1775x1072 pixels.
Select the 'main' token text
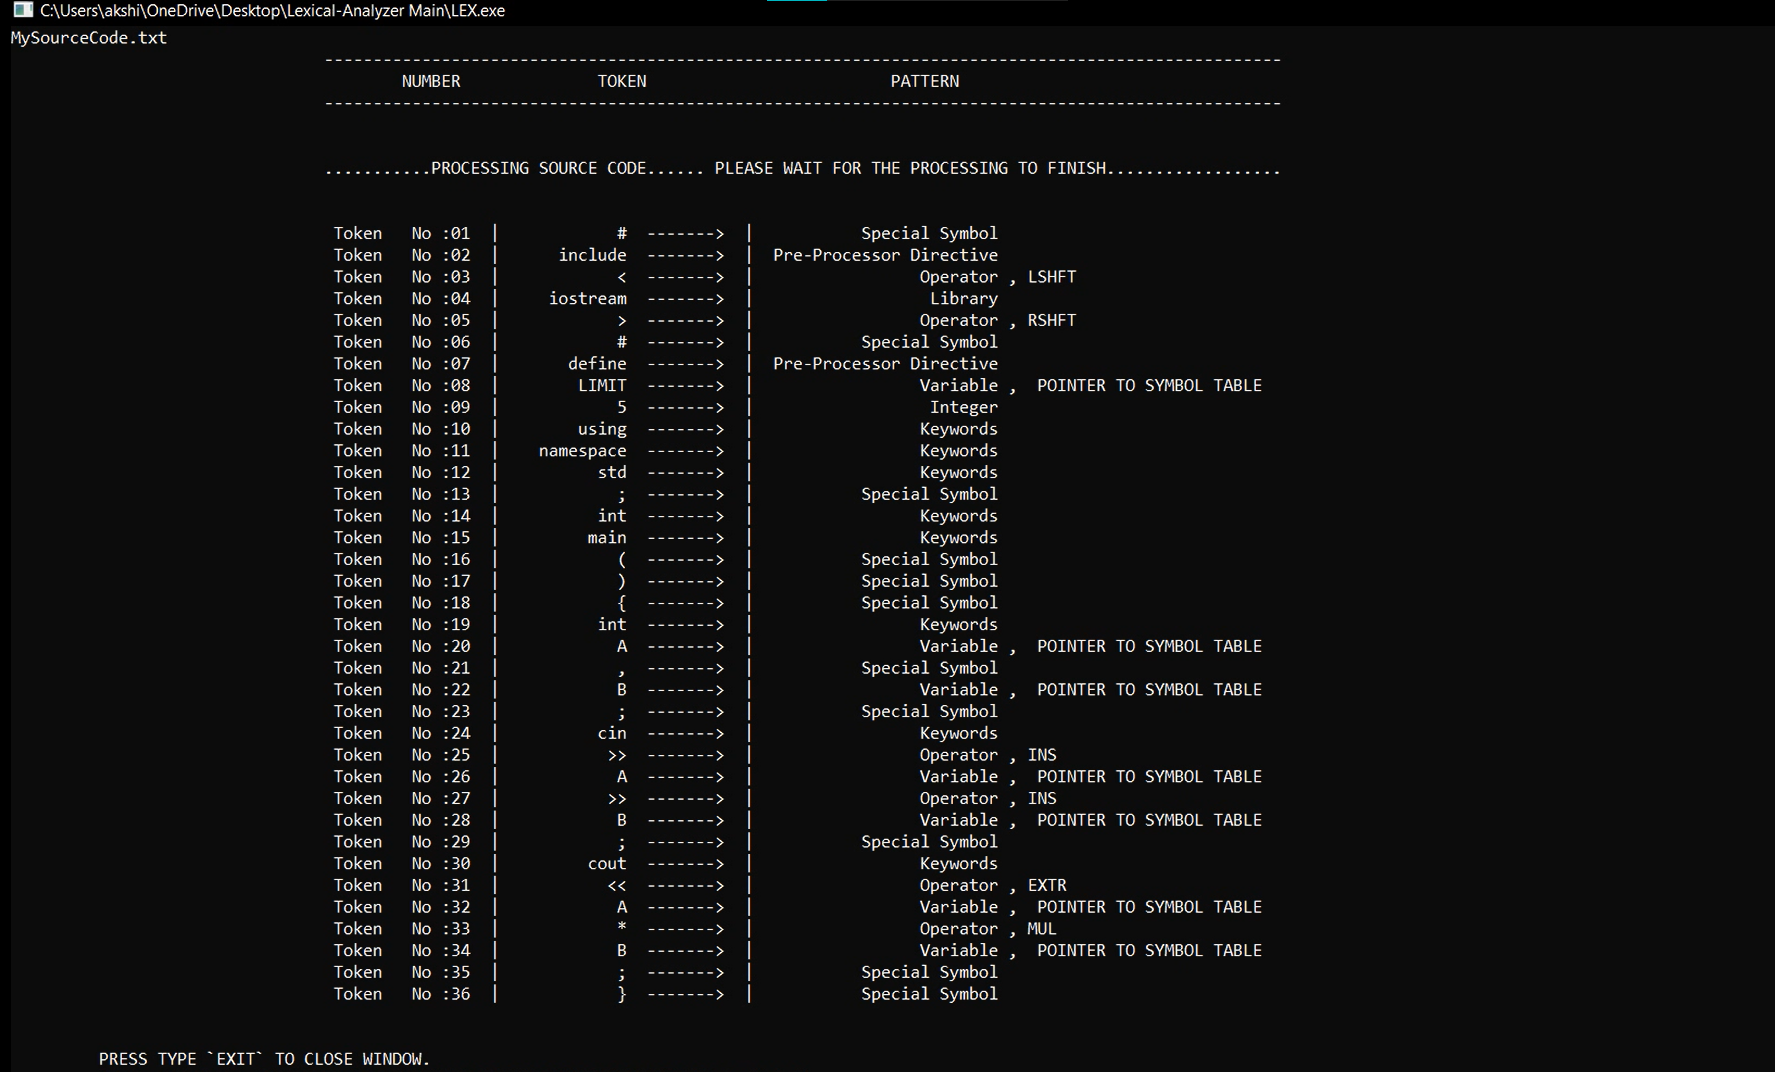[607, 538]
